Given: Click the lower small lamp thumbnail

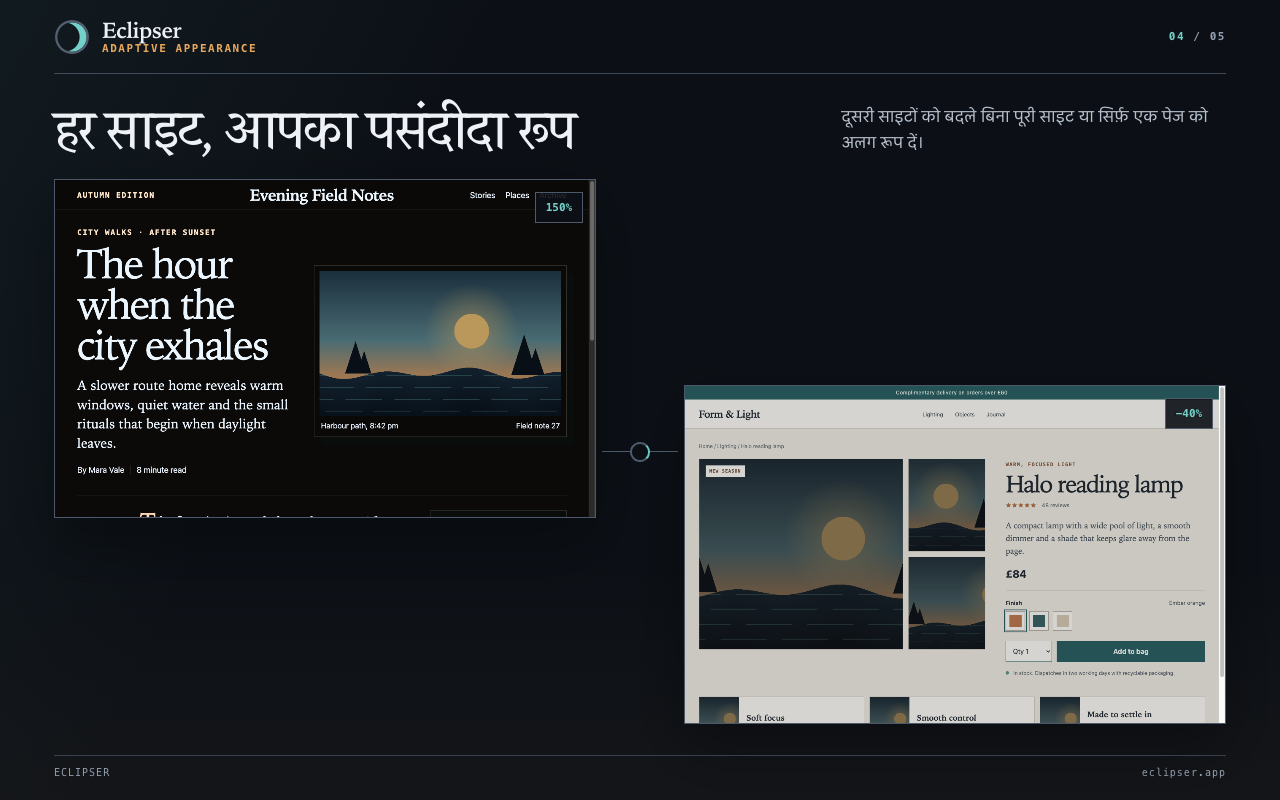Looking at the screenshot, I should [x=946, y=603].
